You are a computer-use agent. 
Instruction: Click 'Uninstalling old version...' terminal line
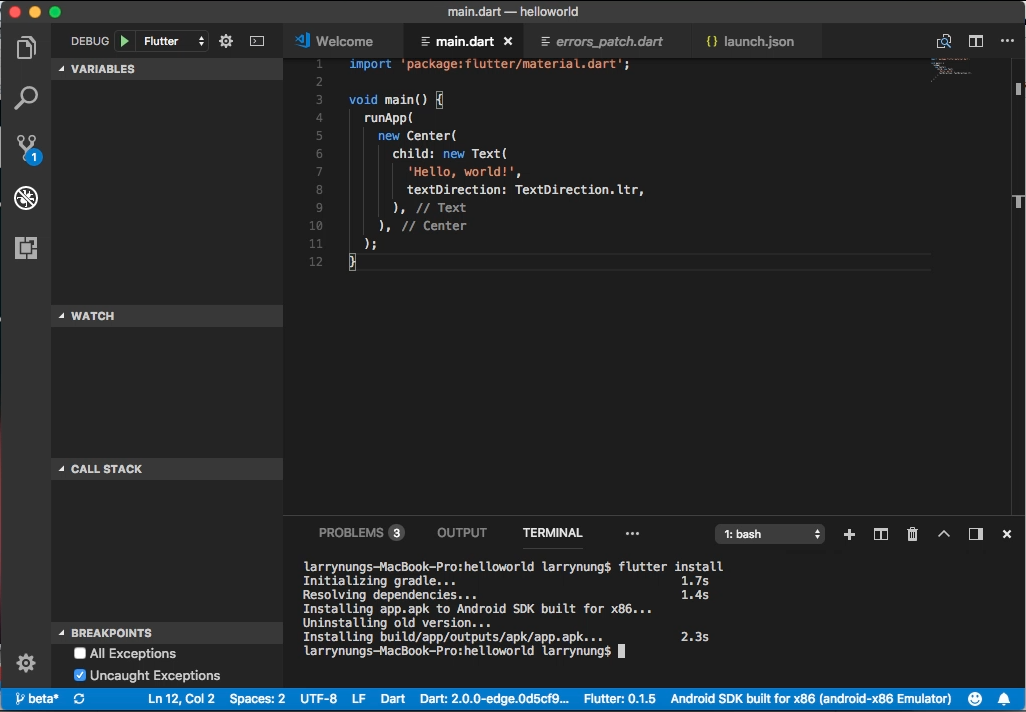tap(397, 622)
